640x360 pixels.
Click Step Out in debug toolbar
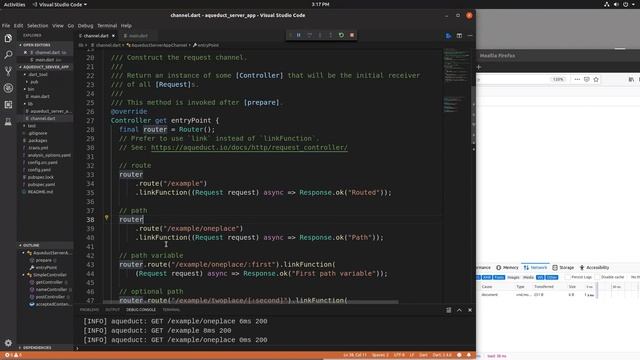pos(331,35)
